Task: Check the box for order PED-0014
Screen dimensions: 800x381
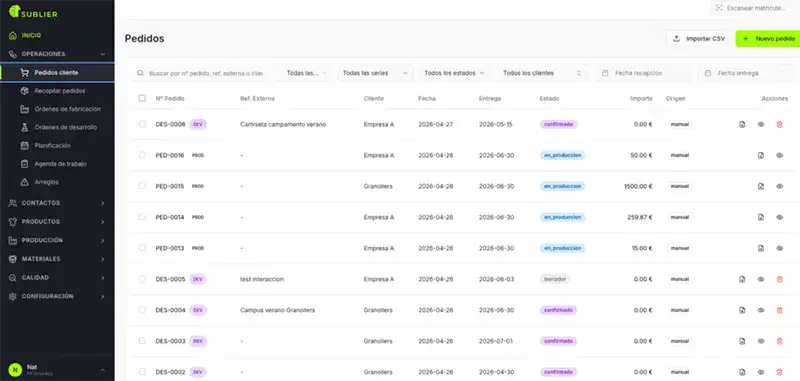Action: click(x=142, y=217)
